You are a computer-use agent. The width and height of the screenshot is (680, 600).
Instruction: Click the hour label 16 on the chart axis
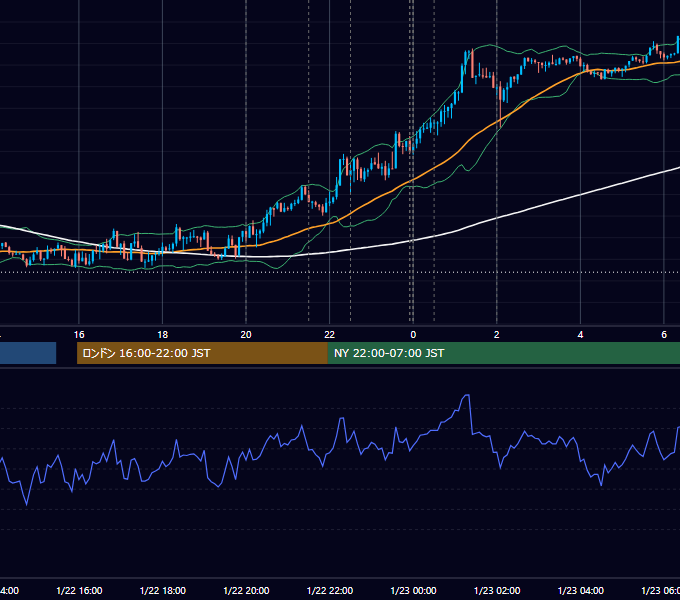79,335
